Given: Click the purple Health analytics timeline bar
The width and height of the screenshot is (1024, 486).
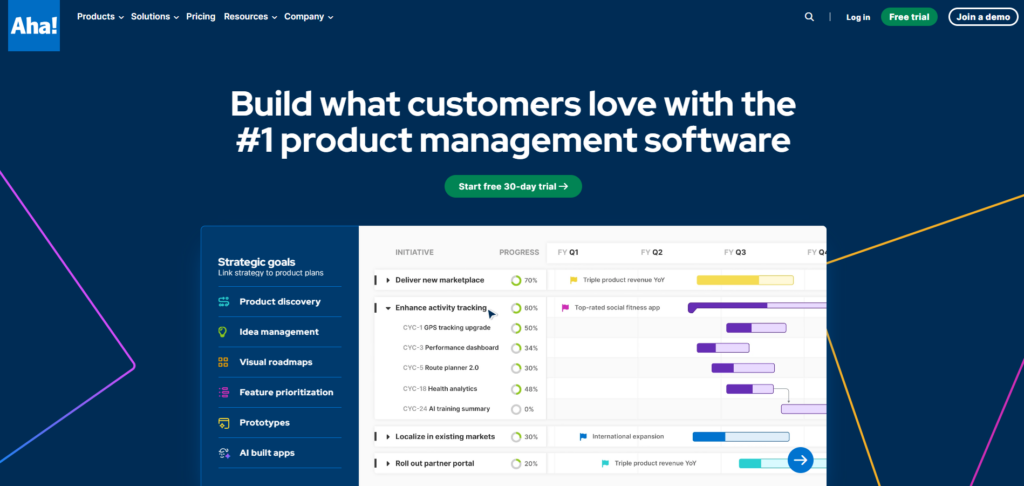Looking at the screenshot, I should click(x=750, y=389).
